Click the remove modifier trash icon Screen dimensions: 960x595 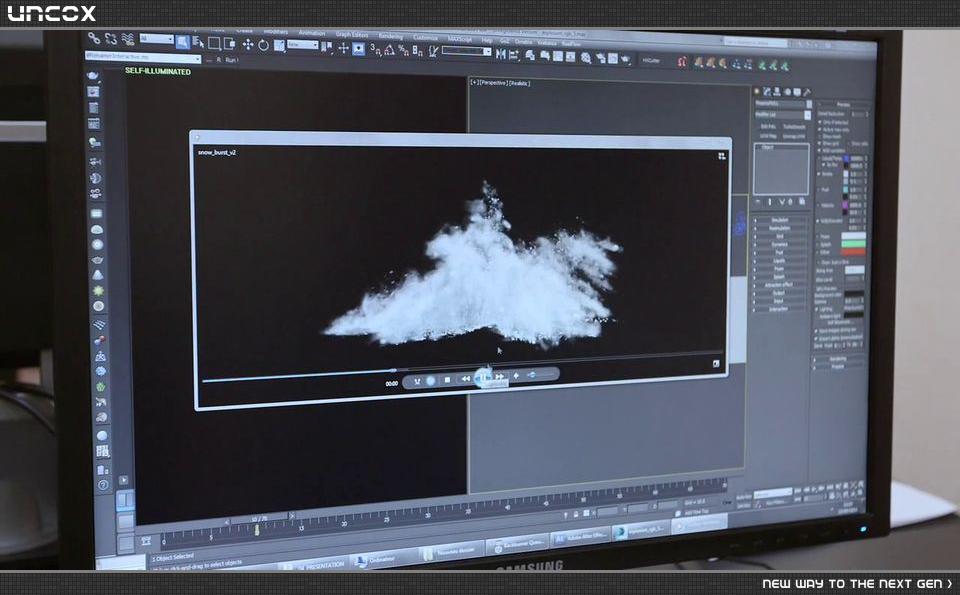point(790,202)
